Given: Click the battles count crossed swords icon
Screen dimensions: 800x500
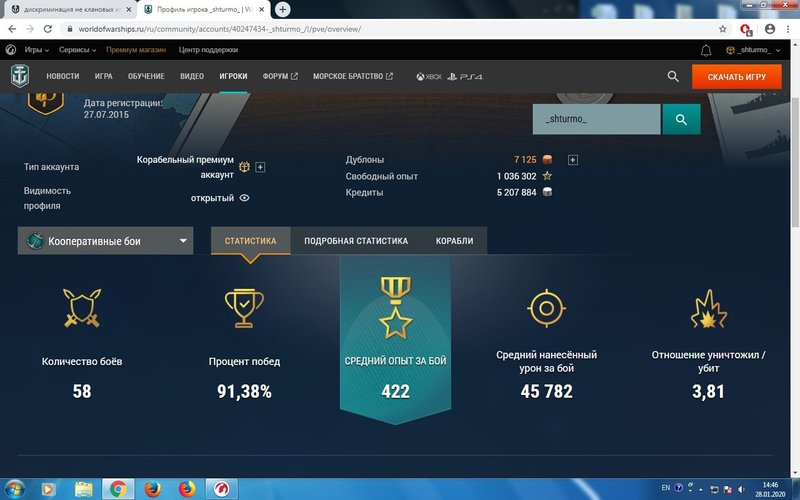Looking at the screenshot, I should click(82, 308).
